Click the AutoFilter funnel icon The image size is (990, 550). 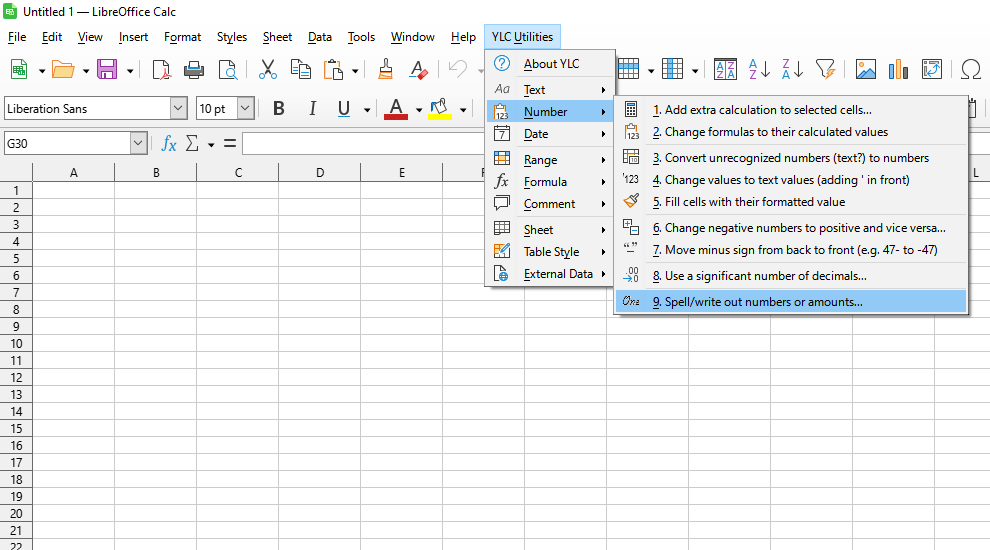pos(825,69)
